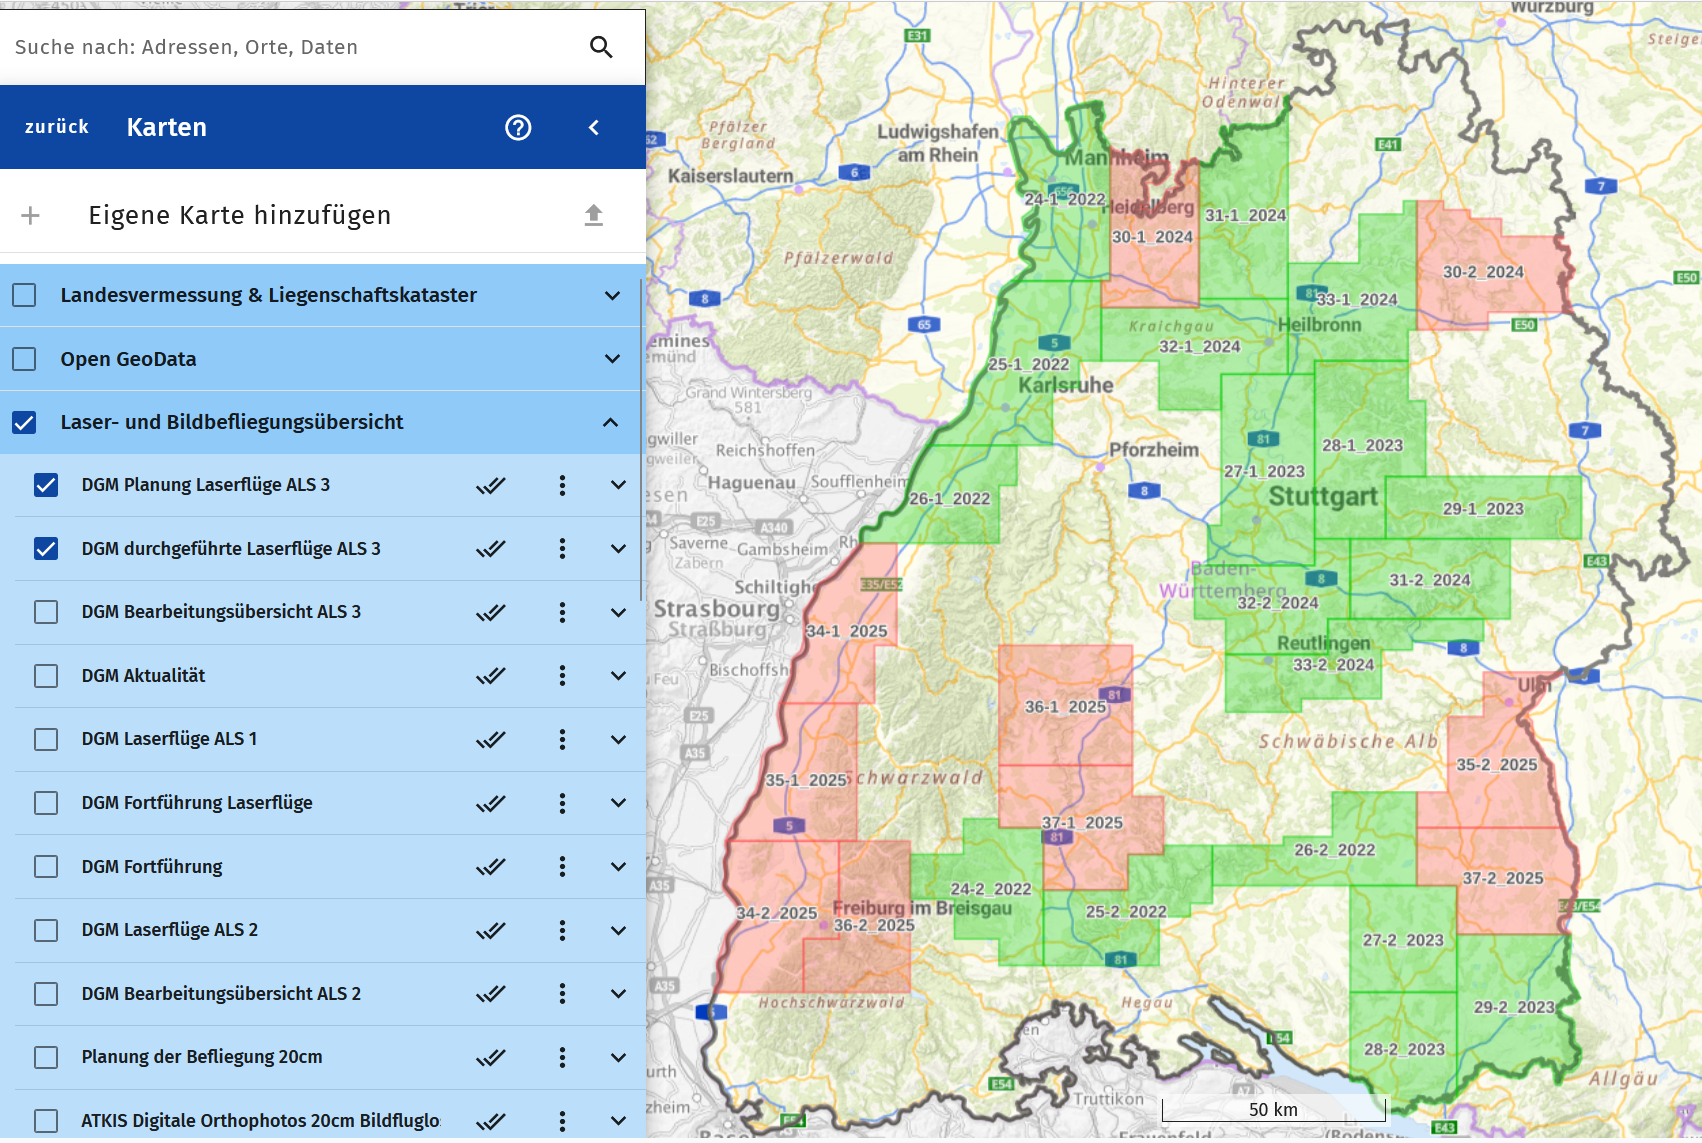Check the Open GeoData category checkbox
1702x1143 pixels.
pyautogui.click(x=25, y=359)
